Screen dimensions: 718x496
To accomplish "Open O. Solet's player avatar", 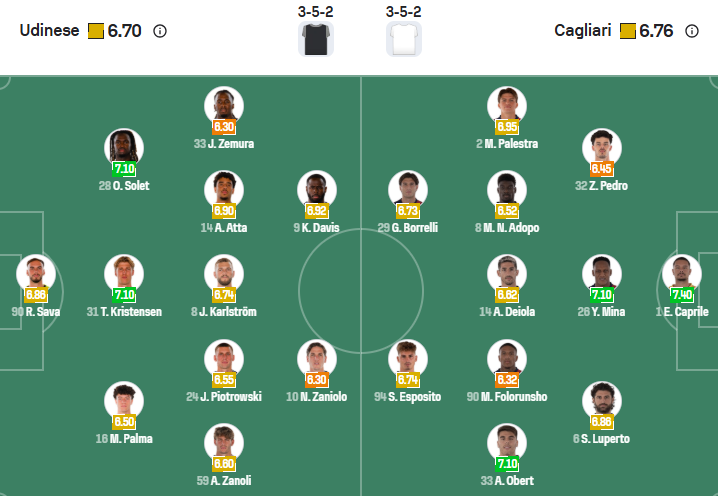I will pos(124,148).
